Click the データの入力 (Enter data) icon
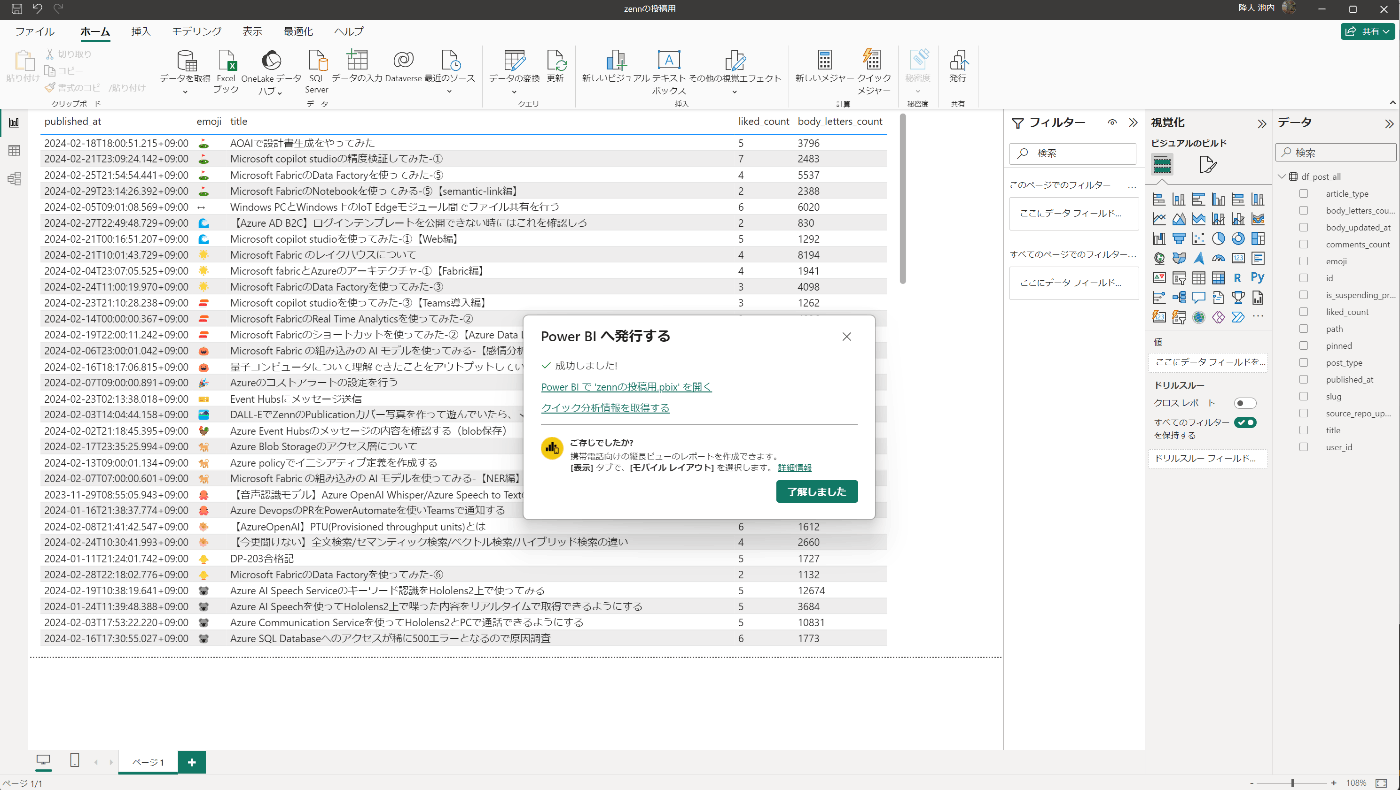Viewport: 1400px width, 790px height. (x=357, y=60)
